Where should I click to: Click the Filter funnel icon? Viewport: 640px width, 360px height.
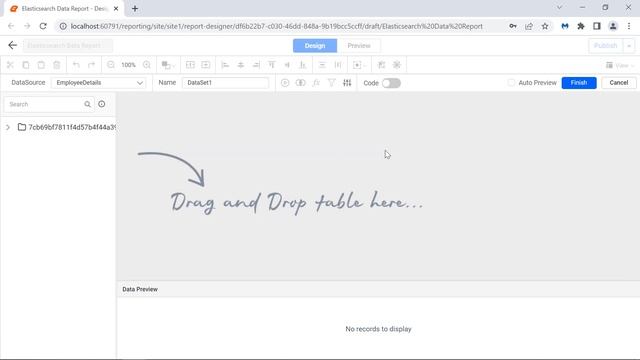tap(331, 83)
